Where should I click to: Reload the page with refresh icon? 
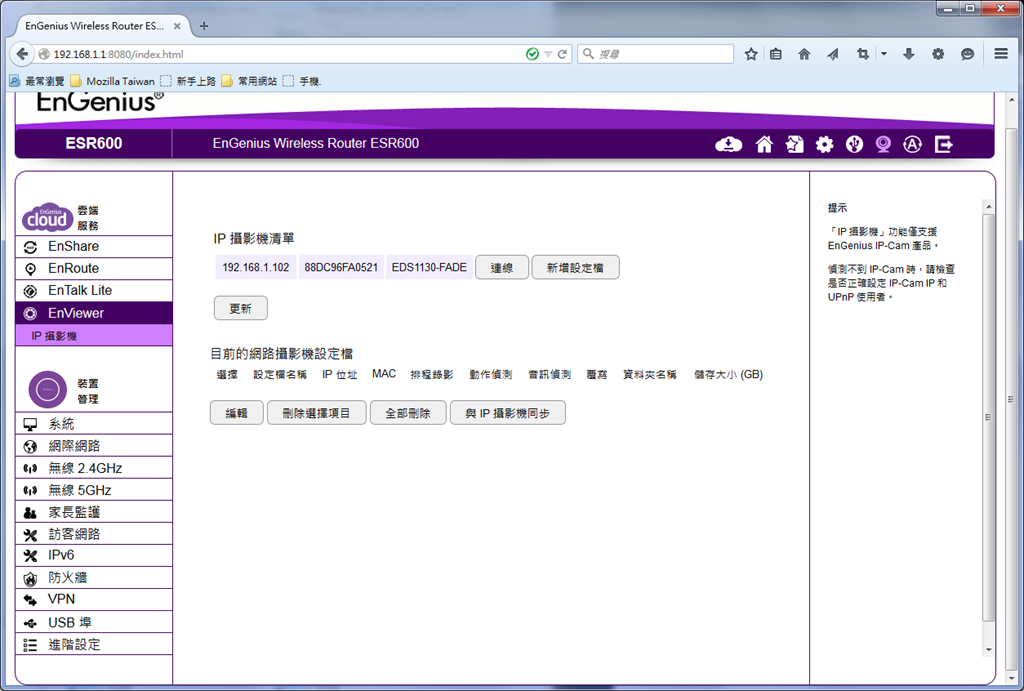tap(562, 54)
